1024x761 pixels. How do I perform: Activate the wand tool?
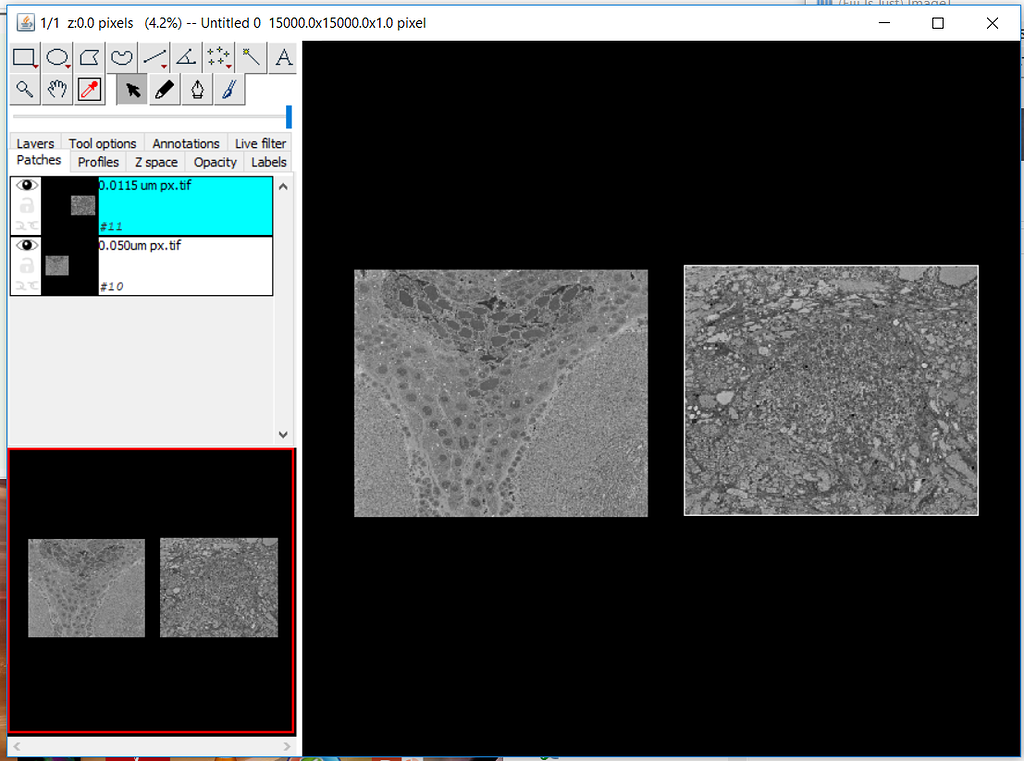(250, 57)
